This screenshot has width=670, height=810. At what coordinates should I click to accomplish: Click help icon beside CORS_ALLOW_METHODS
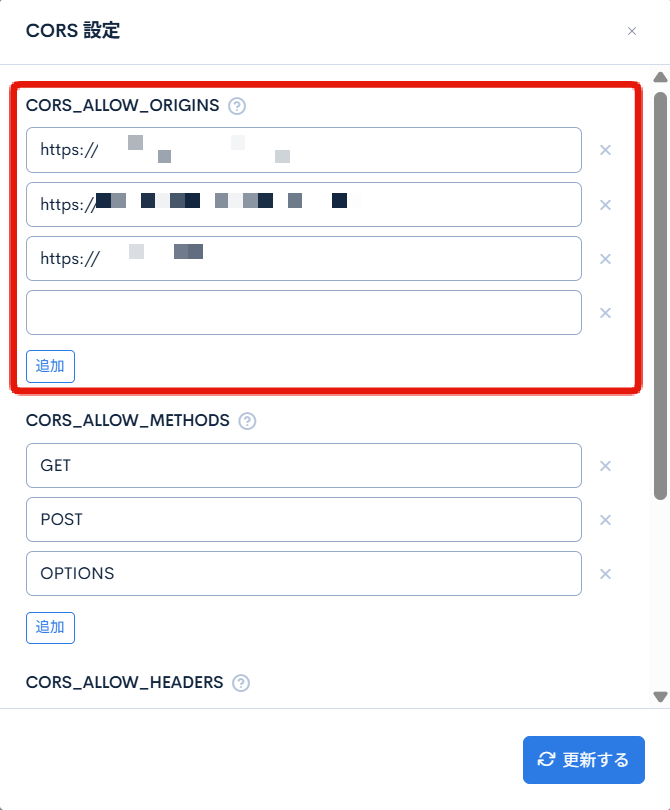pyautogui.click(x=247, y=421)
